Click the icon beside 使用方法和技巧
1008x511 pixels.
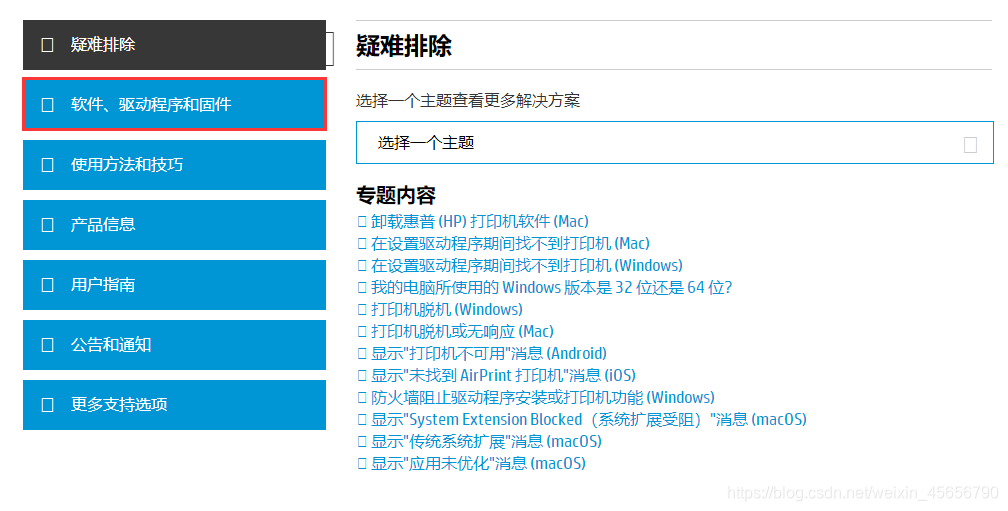(48, 165)
